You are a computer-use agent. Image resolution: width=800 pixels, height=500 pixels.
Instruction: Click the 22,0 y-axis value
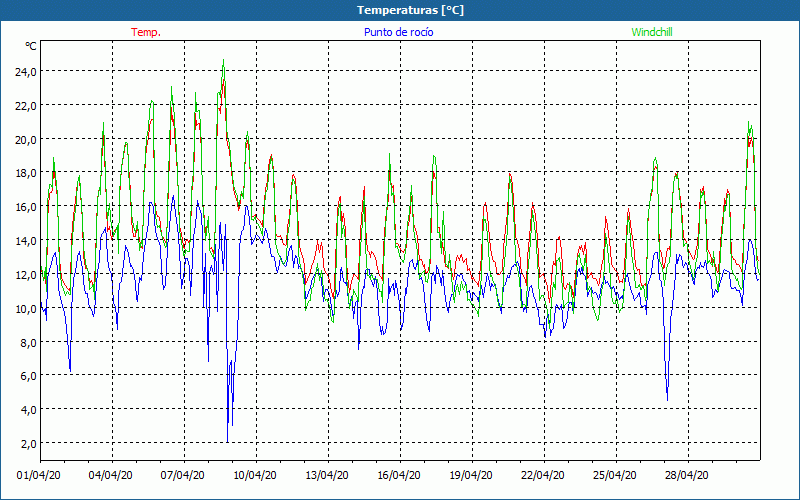click(26, 106)
